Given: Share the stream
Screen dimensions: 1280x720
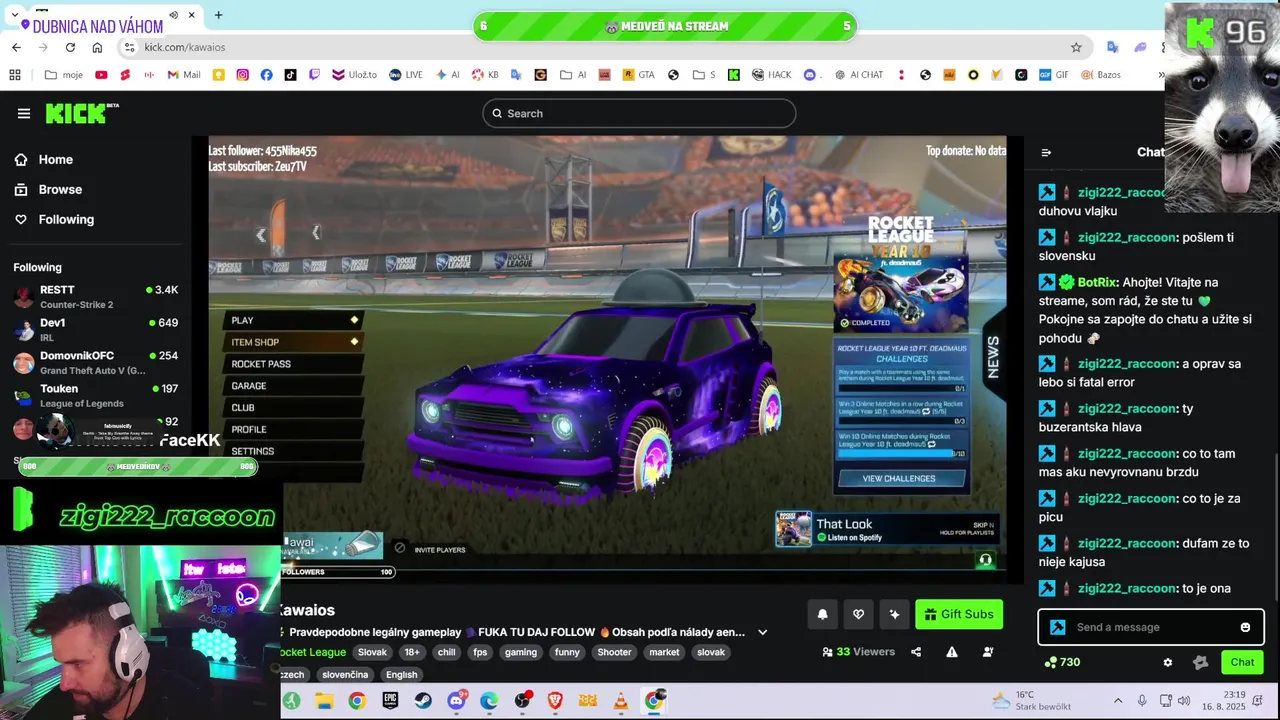Looking at the screenshot, I should coord(916,652).
